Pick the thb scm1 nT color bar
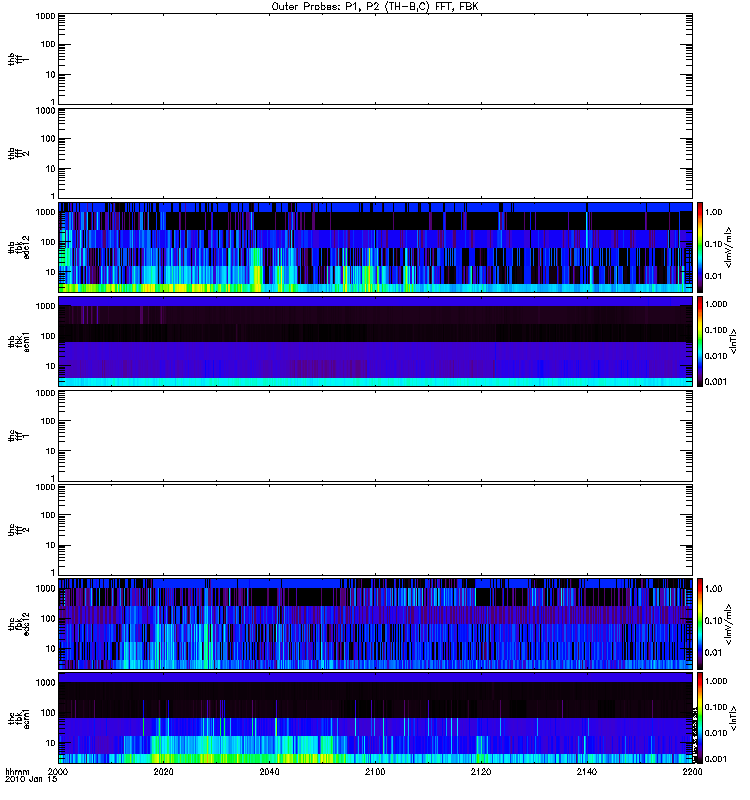The width and height of the screenshot is (750, 800). (700, 341)
